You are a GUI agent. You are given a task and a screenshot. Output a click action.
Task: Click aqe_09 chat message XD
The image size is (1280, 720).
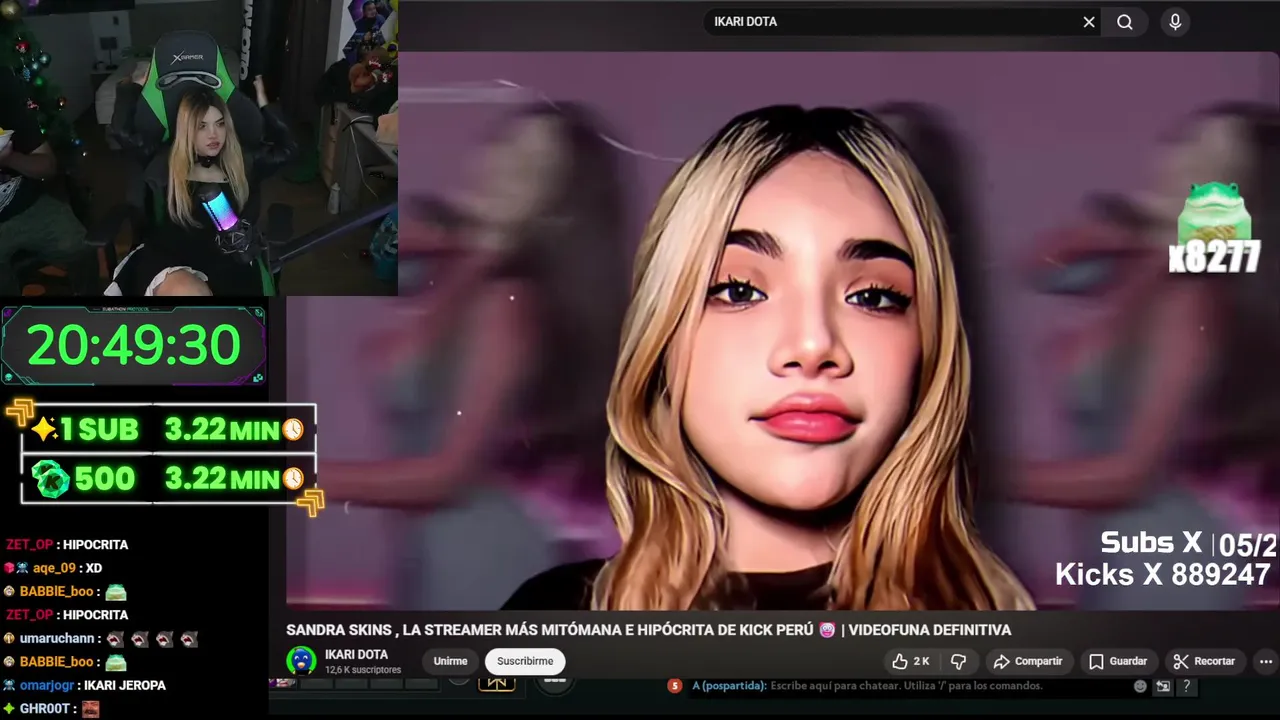click(93, 568)
